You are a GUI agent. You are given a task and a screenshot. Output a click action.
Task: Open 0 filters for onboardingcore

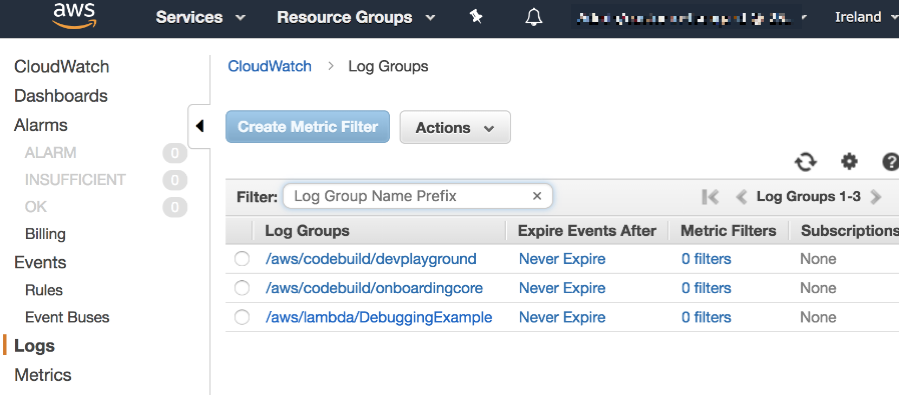706,288
